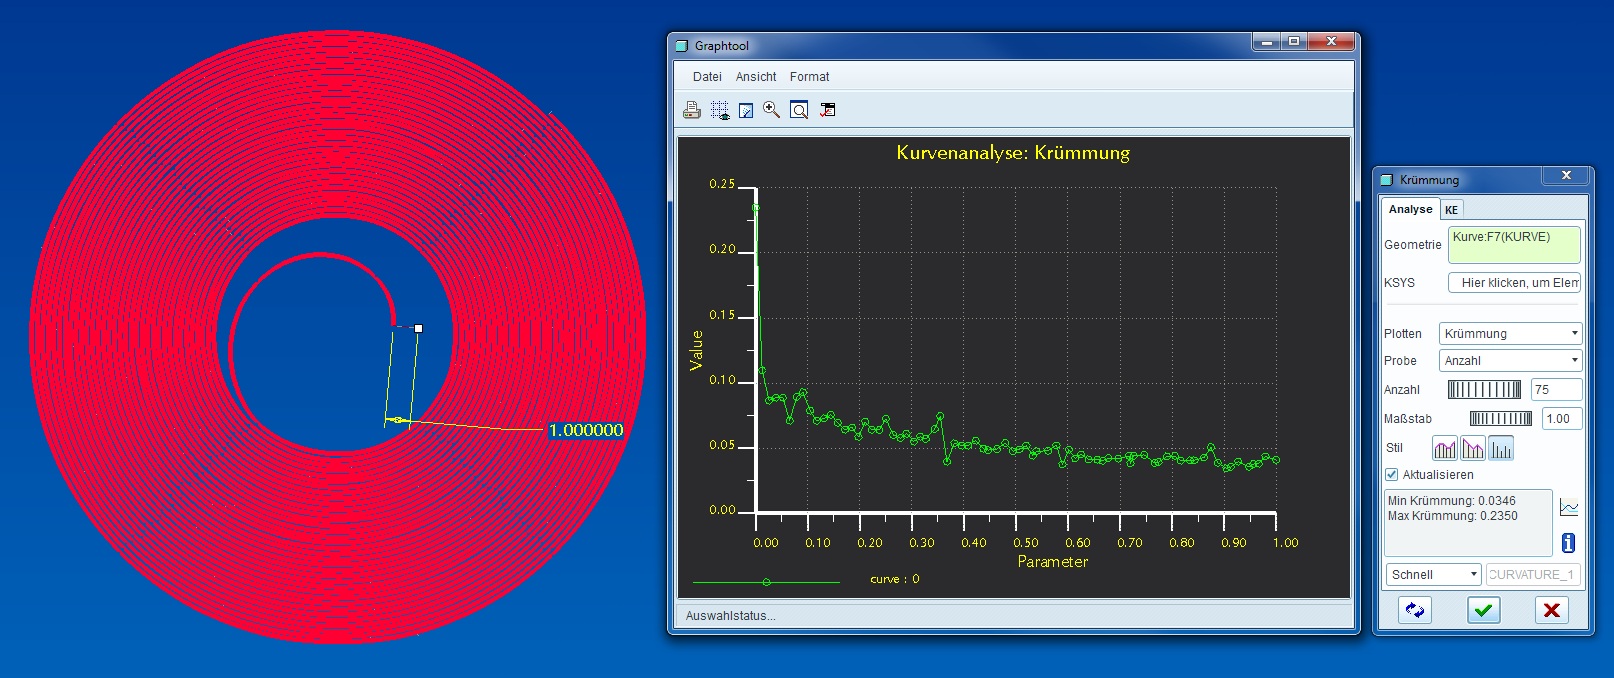Click the Auswahlstatus status bar text
The width and height of the screenshot is (1614, 678).
730,616
